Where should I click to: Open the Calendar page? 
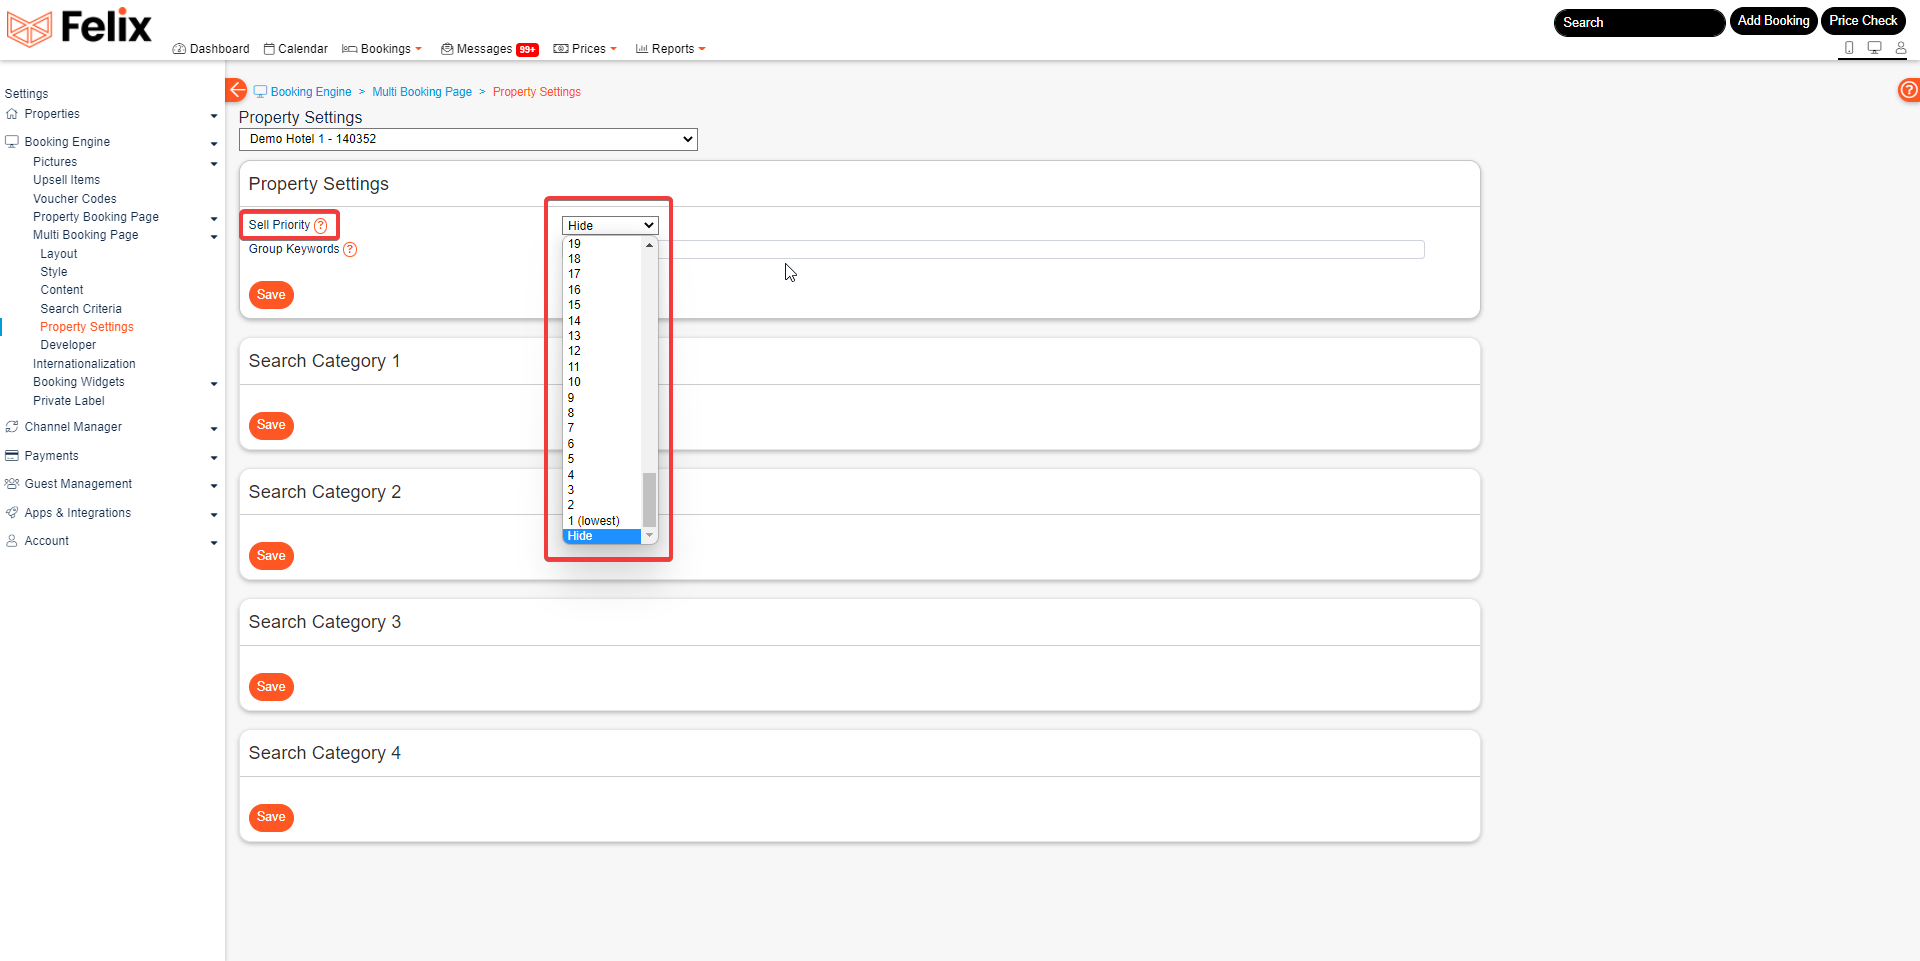[296, 49]
